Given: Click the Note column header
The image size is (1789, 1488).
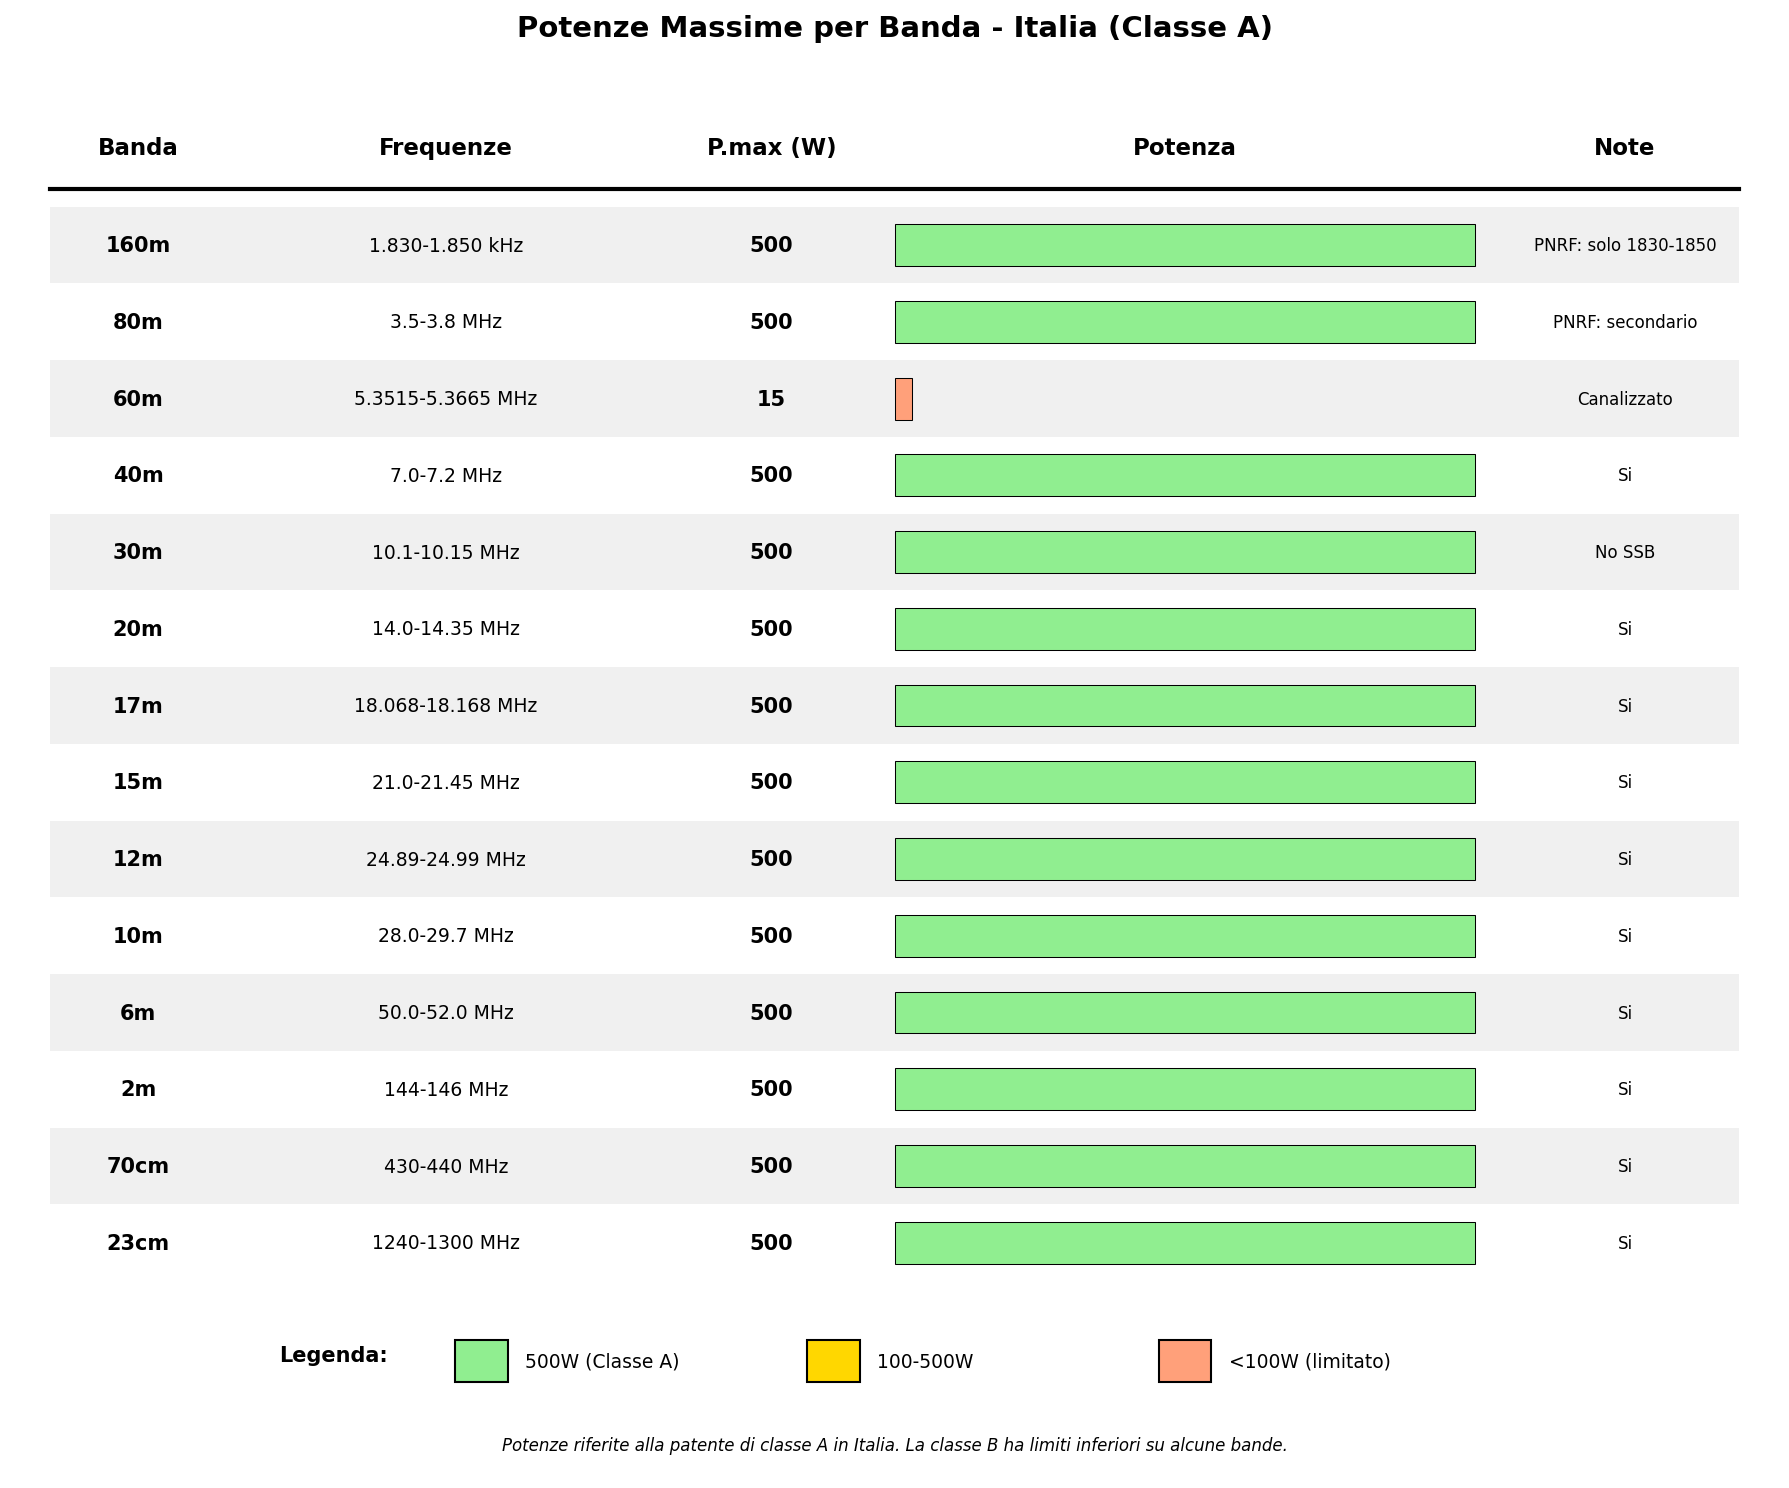Looking at the screenshot, I should tap(1624, 148).
